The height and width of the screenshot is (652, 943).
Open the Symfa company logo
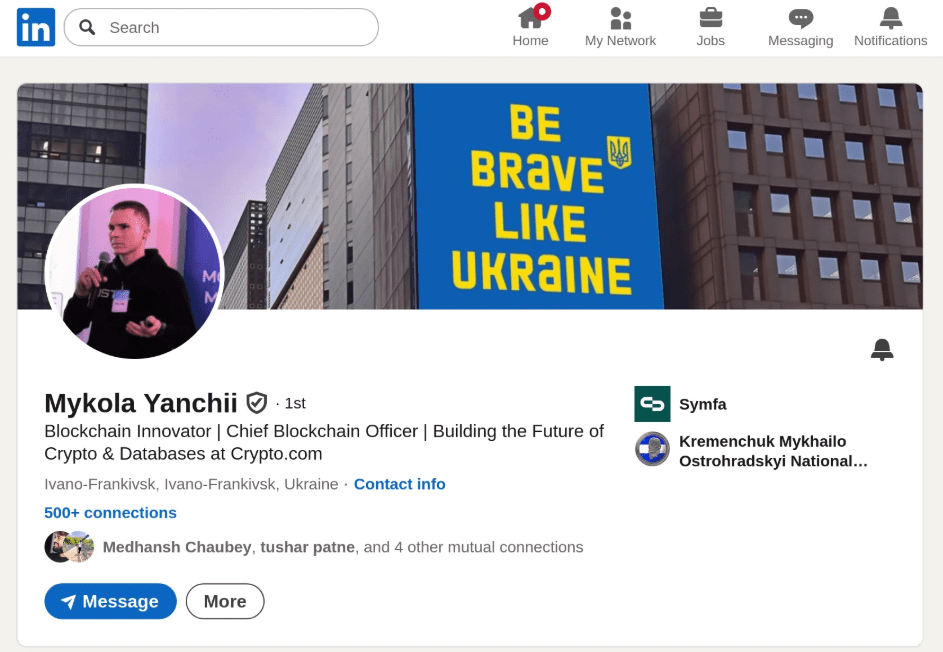point(652,404)
